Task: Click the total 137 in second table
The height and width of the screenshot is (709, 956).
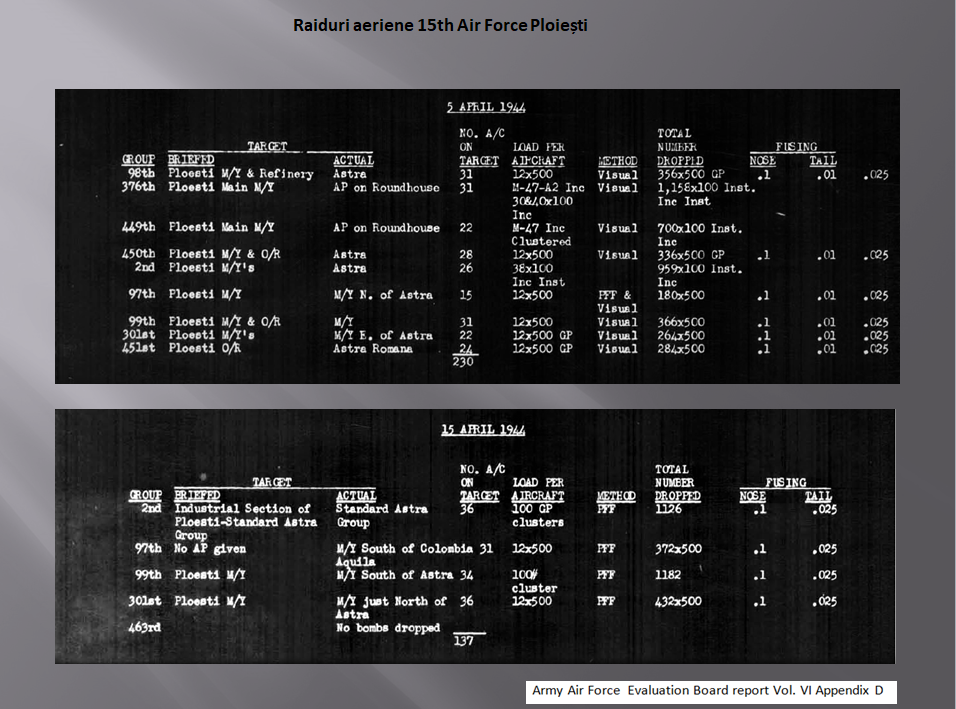Action: coord(463,641)
